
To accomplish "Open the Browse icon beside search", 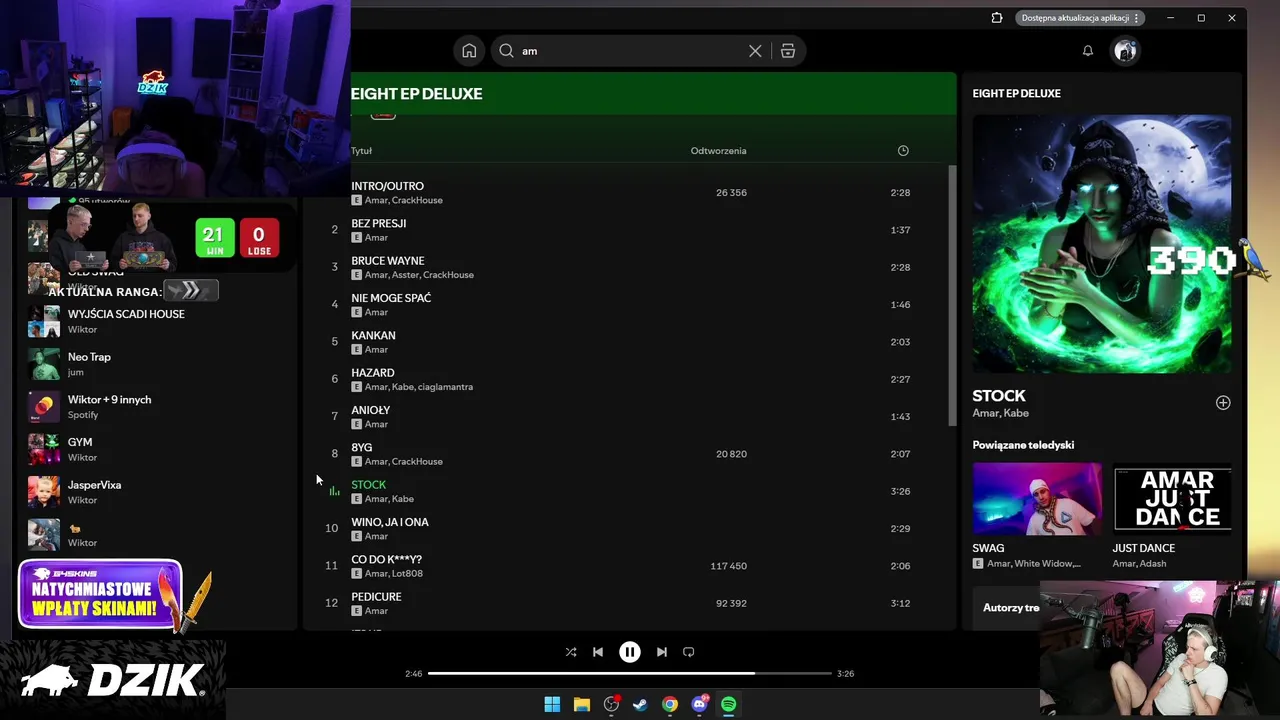I will click(x=788, y=51).
